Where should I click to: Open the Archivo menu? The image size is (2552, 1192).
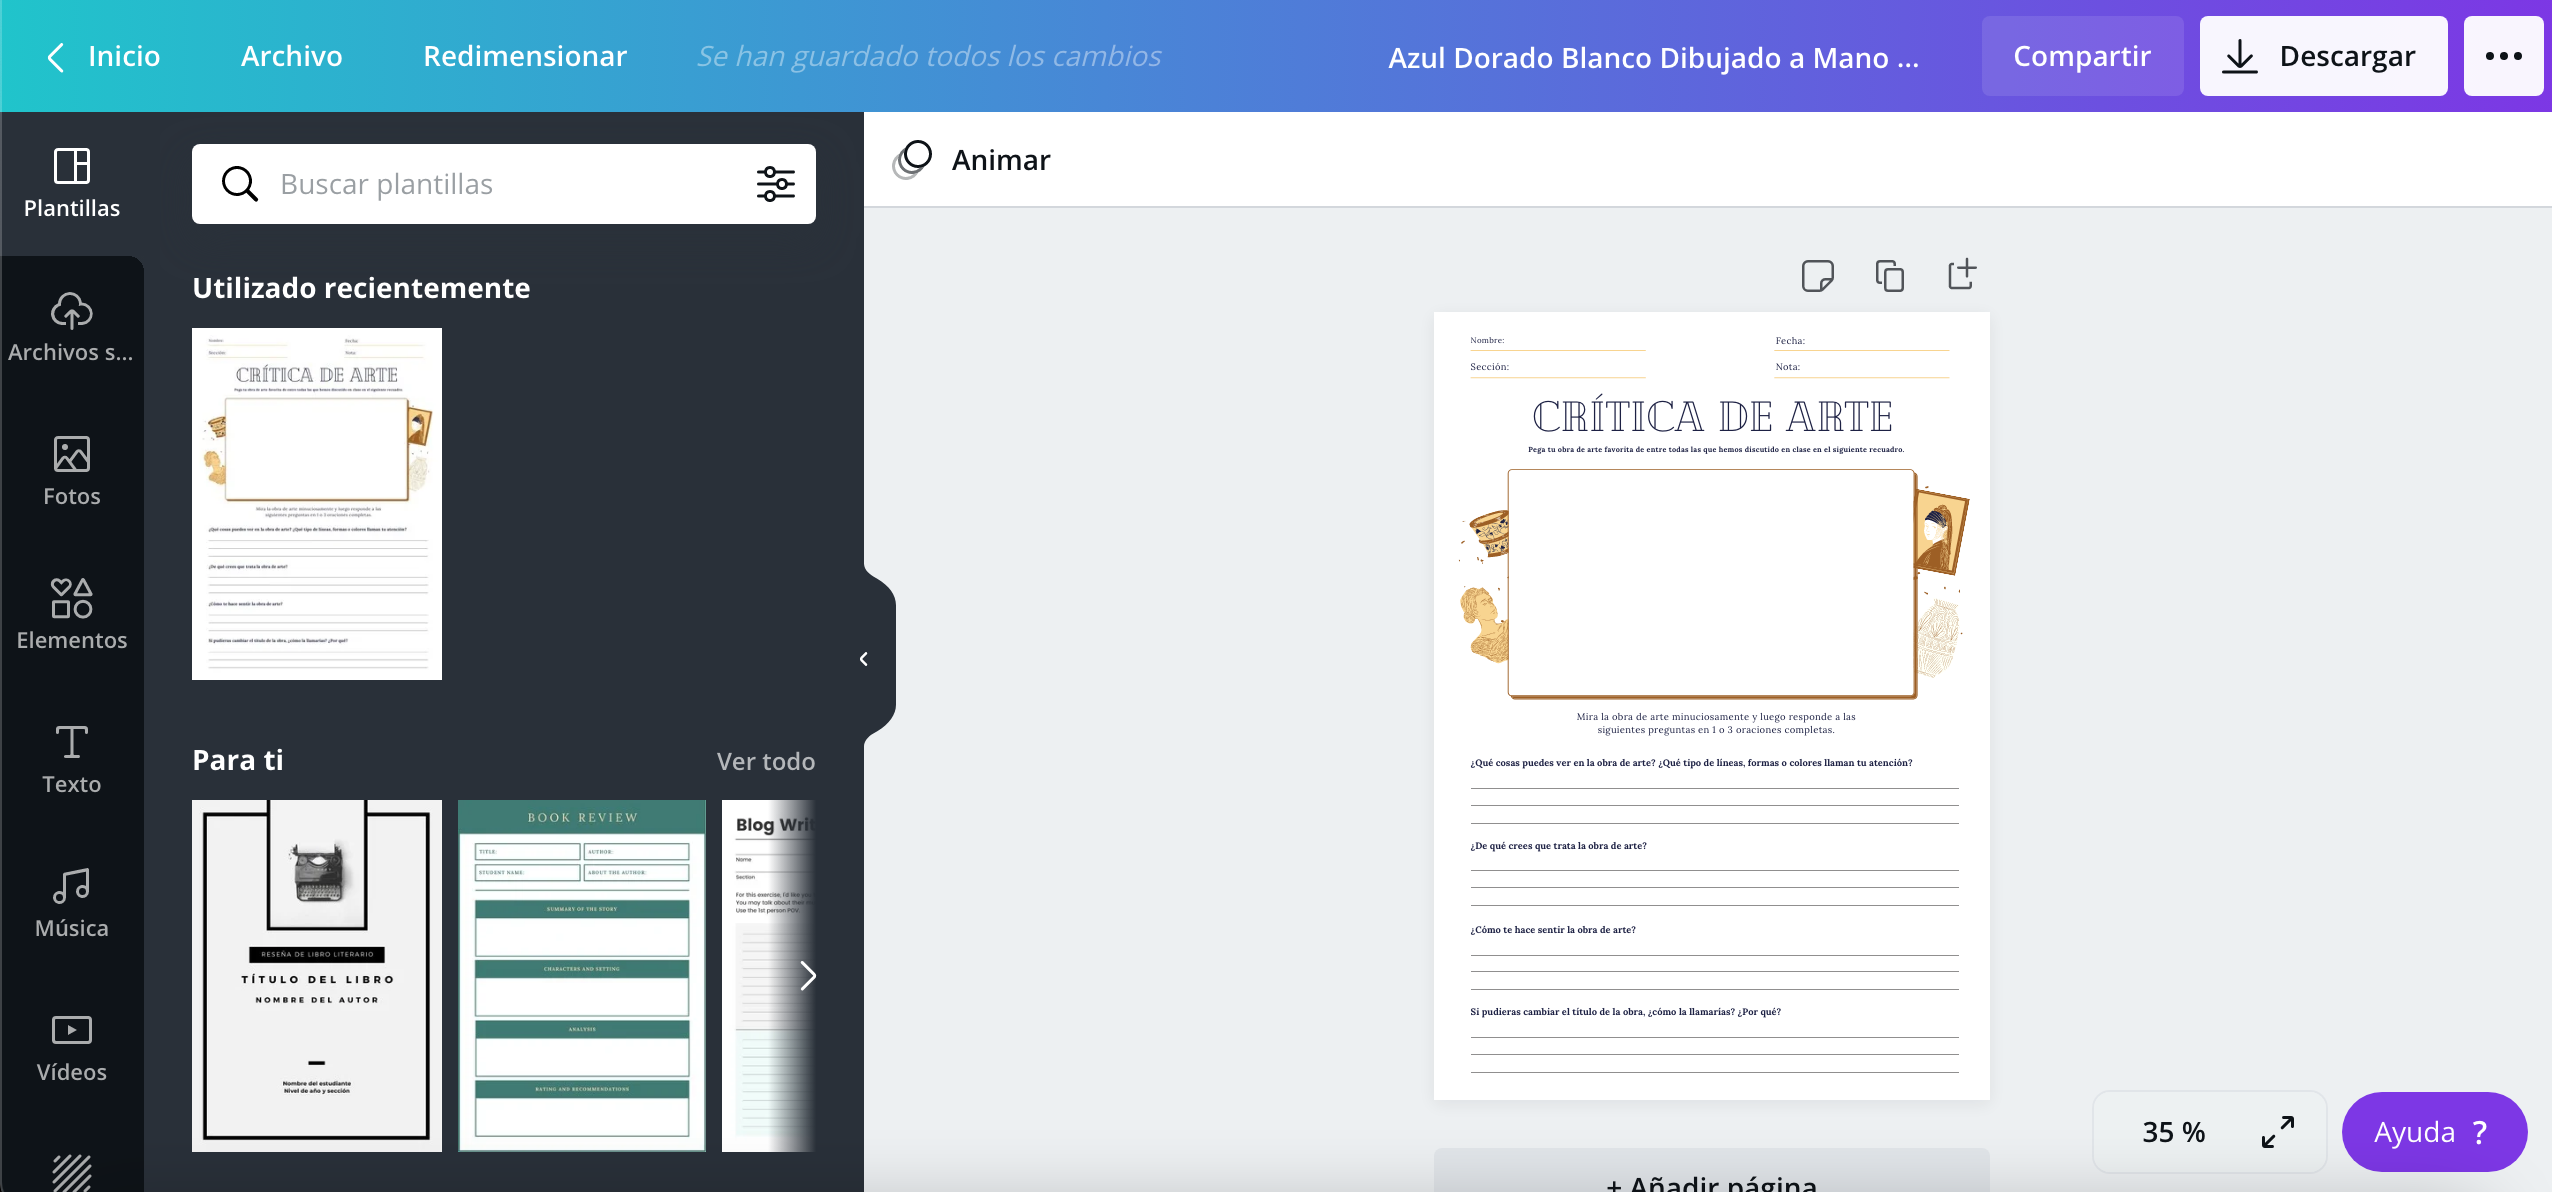pos(291,56)
